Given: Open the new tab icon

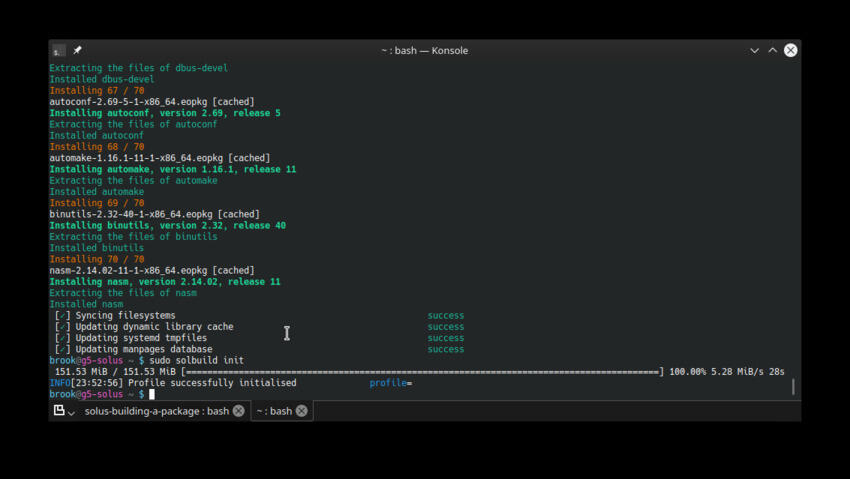Looking at the screenshot, I should pyautogui.click(x=59, y=410).
